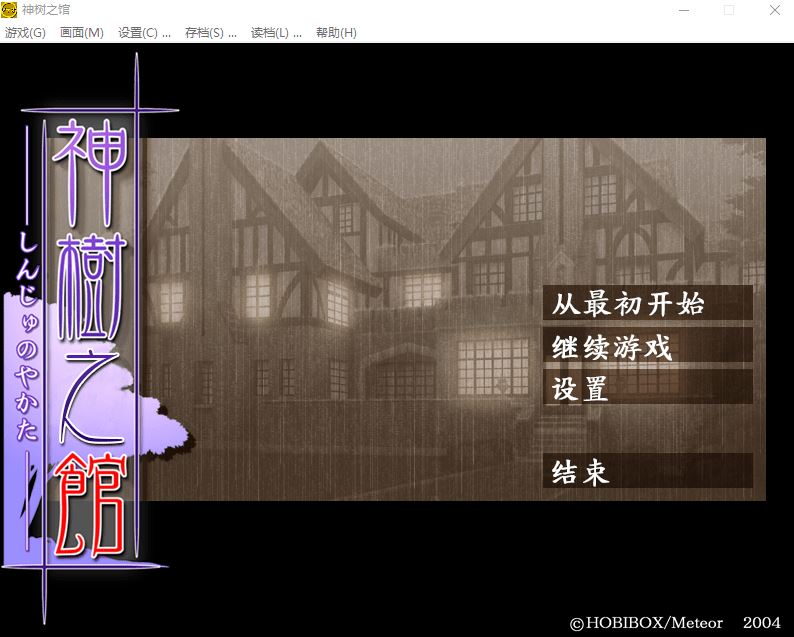
Task: Close the 神树之馆 window
Action: (774, 10)
